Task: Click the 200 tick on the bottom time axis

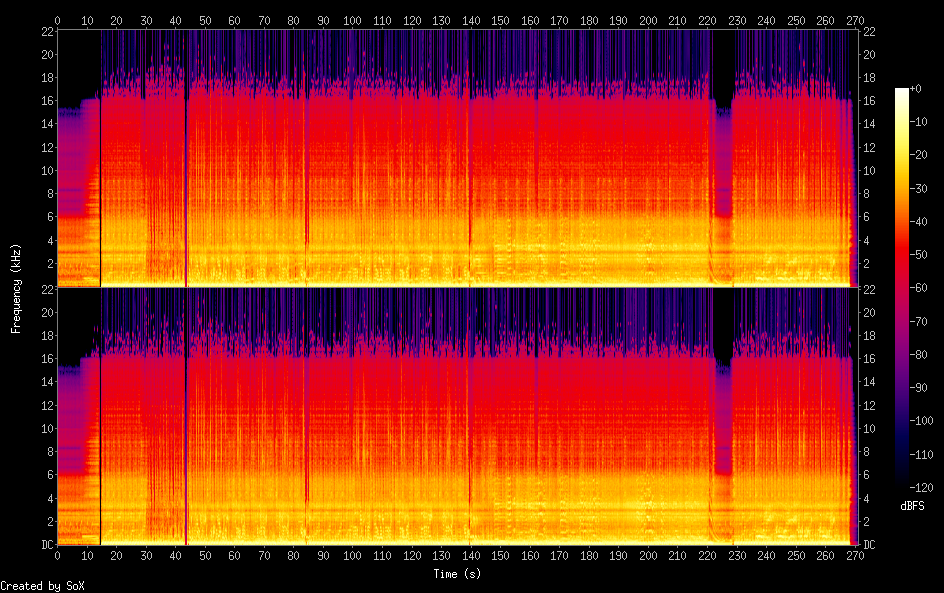Action: 649,555
